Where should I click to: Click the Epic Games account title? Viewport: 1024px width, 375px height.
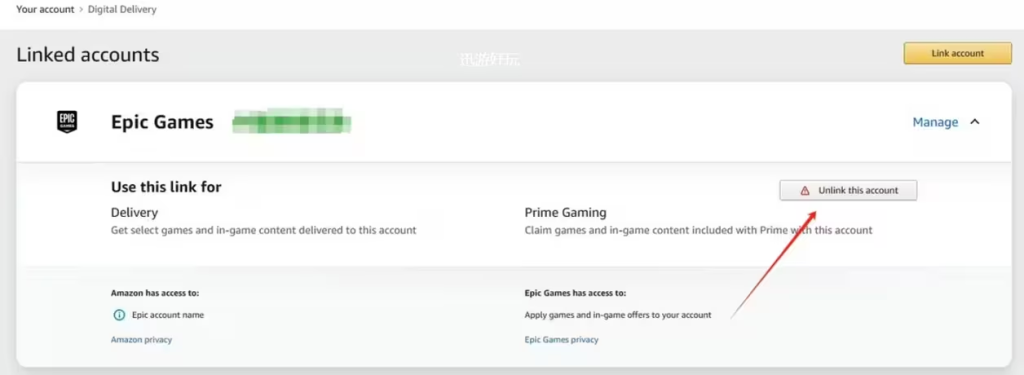point(162,122)
